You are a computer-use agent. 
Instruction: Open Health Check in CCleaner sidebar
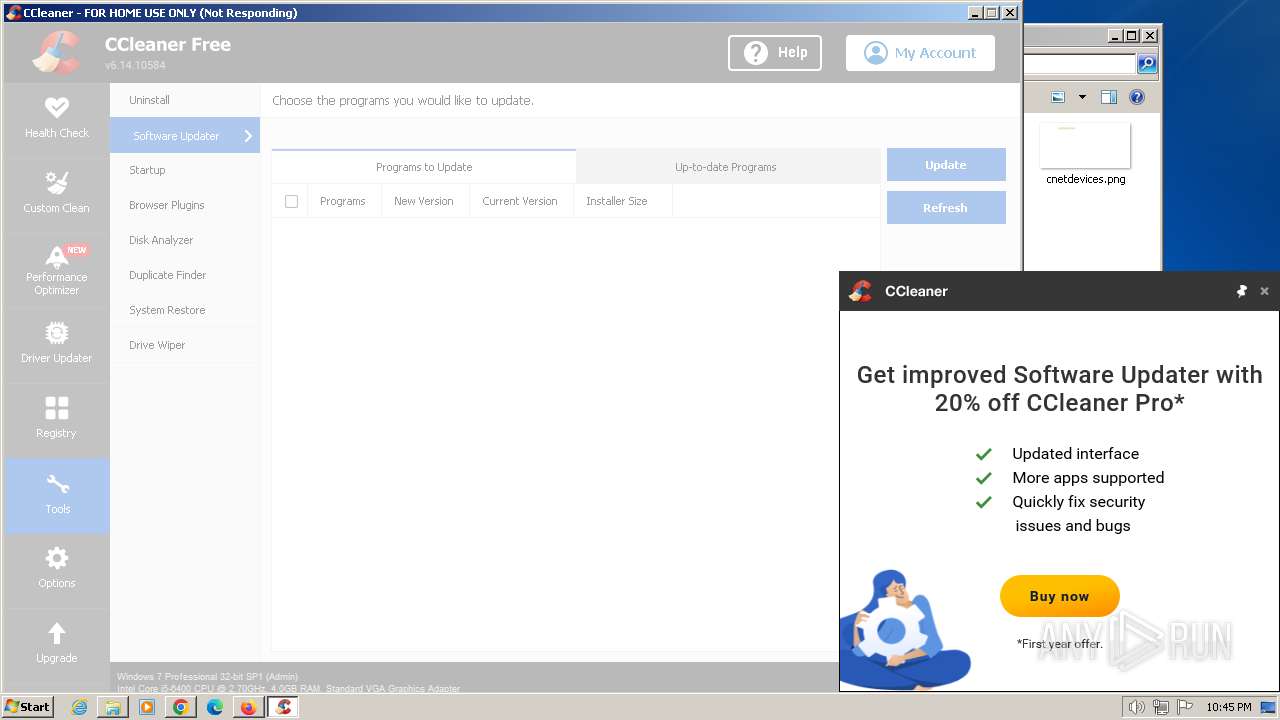pyautogui.click(x=56, y=118)
